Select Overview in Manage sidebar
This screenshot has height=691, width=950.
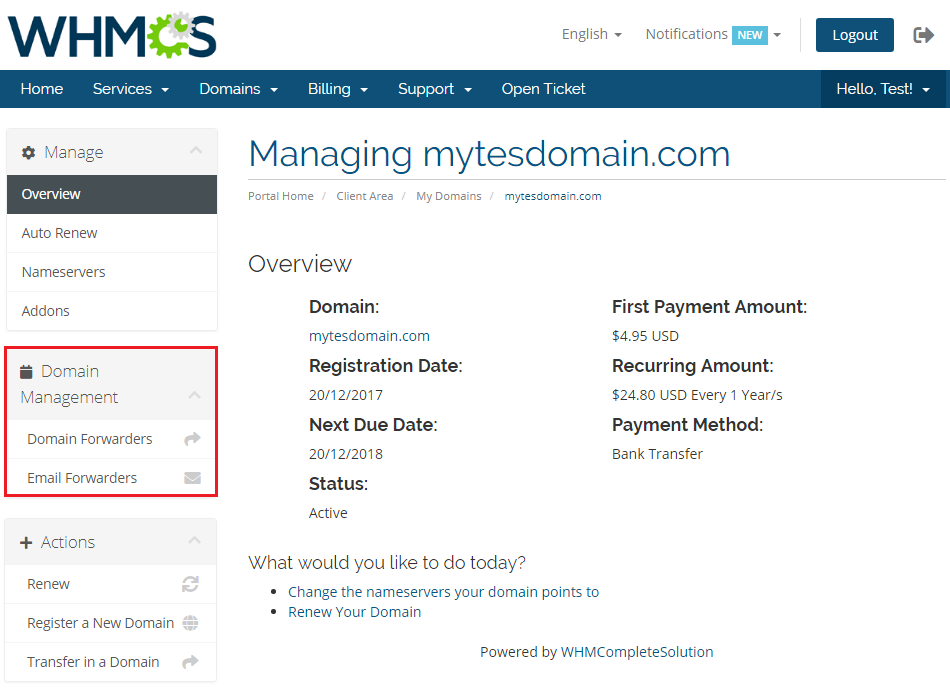click(x=112, y=194)
